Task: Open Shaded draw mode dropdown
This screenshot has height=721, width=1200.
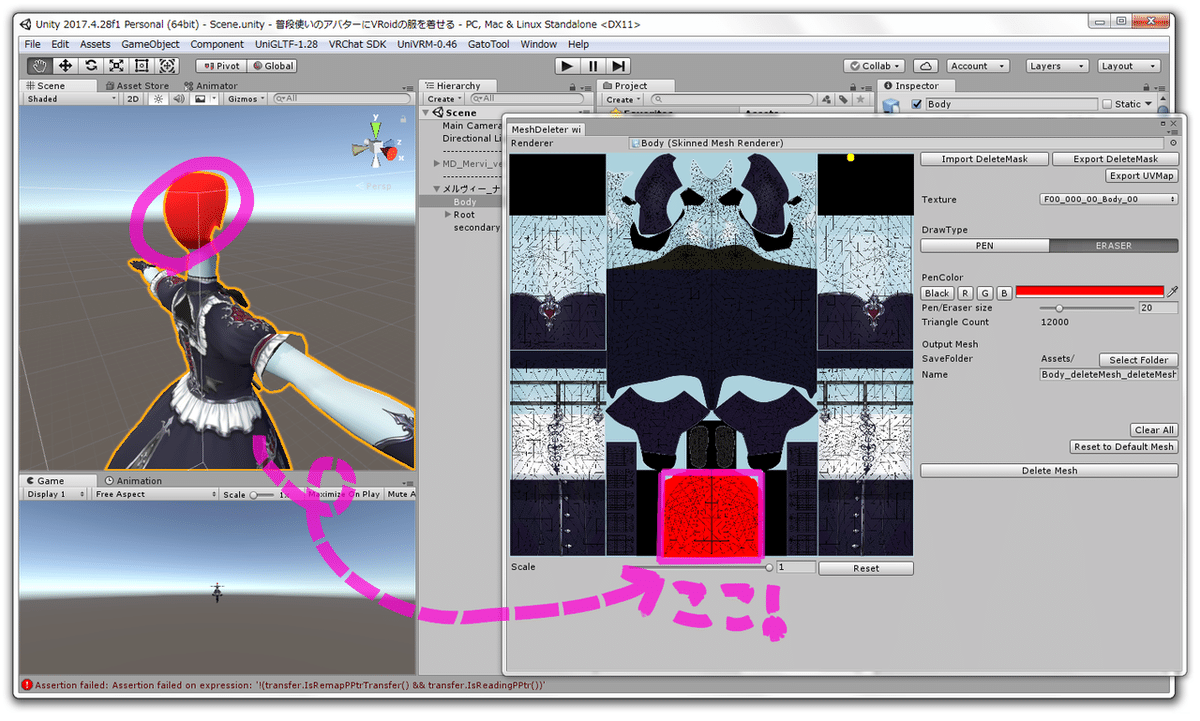Action: pyautogui.click(x=71, y=99)
